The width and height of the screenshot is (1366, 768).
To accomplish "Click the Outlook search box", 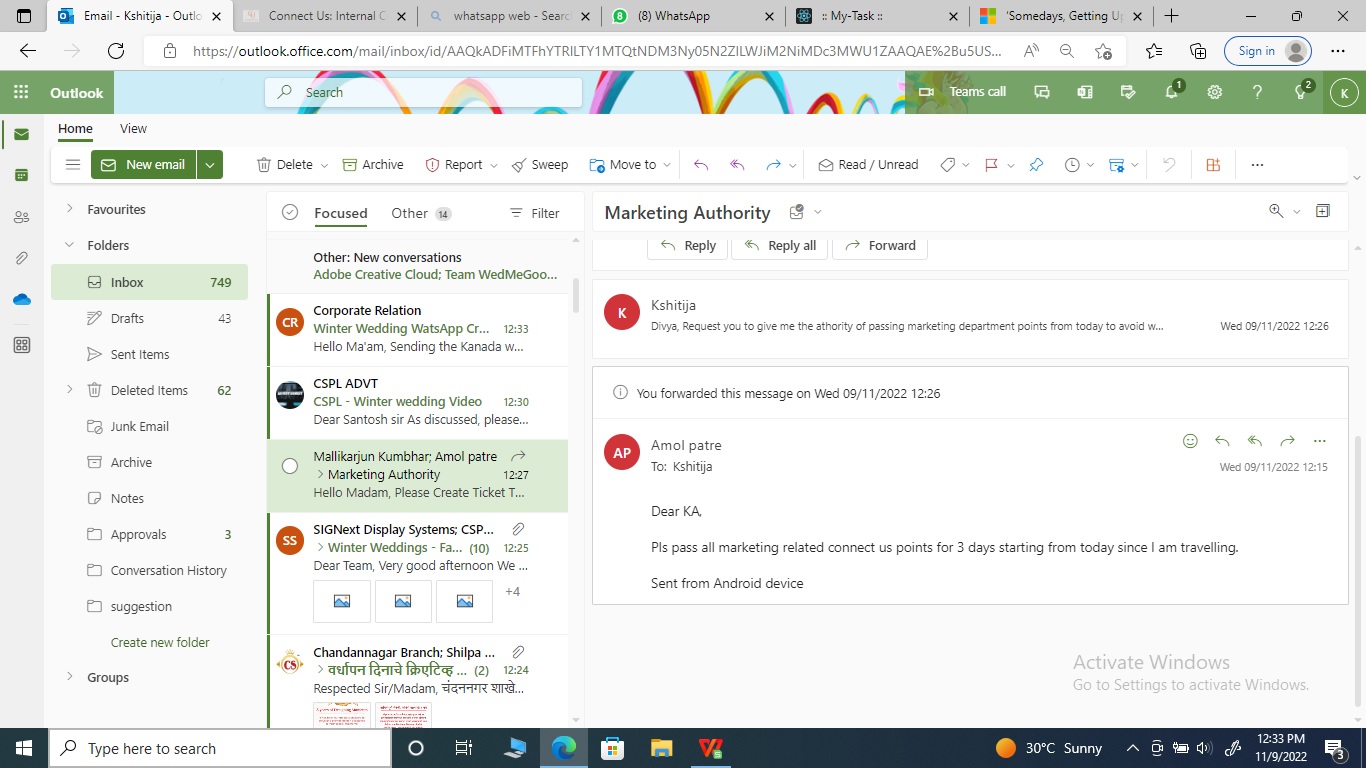I will click(x=423, y=92).
